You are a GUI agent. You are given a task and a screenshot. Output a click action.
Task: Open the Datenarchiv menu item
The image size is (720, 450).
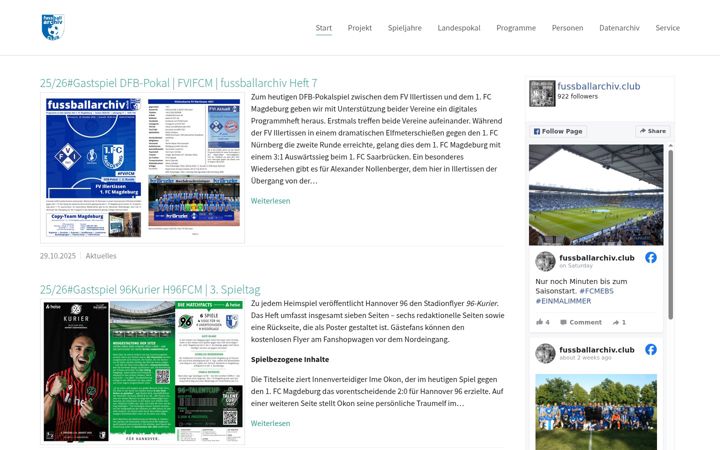pyautogui.click(x=619, y=28)
